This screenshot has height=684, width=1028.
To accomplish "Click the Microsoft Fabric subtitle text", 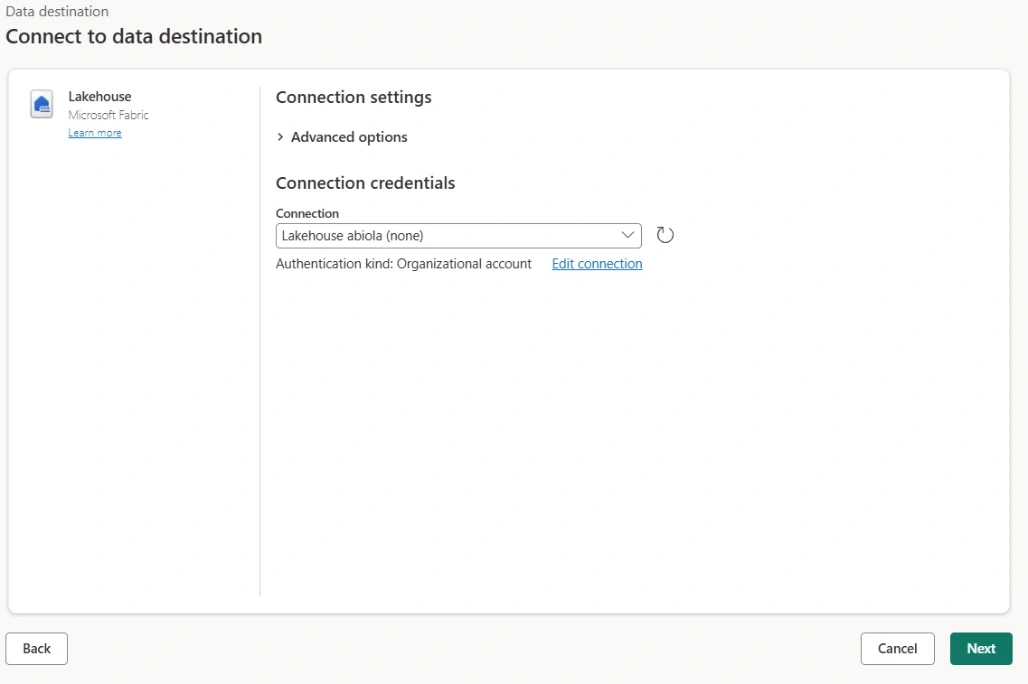I will tap(108, 115).
